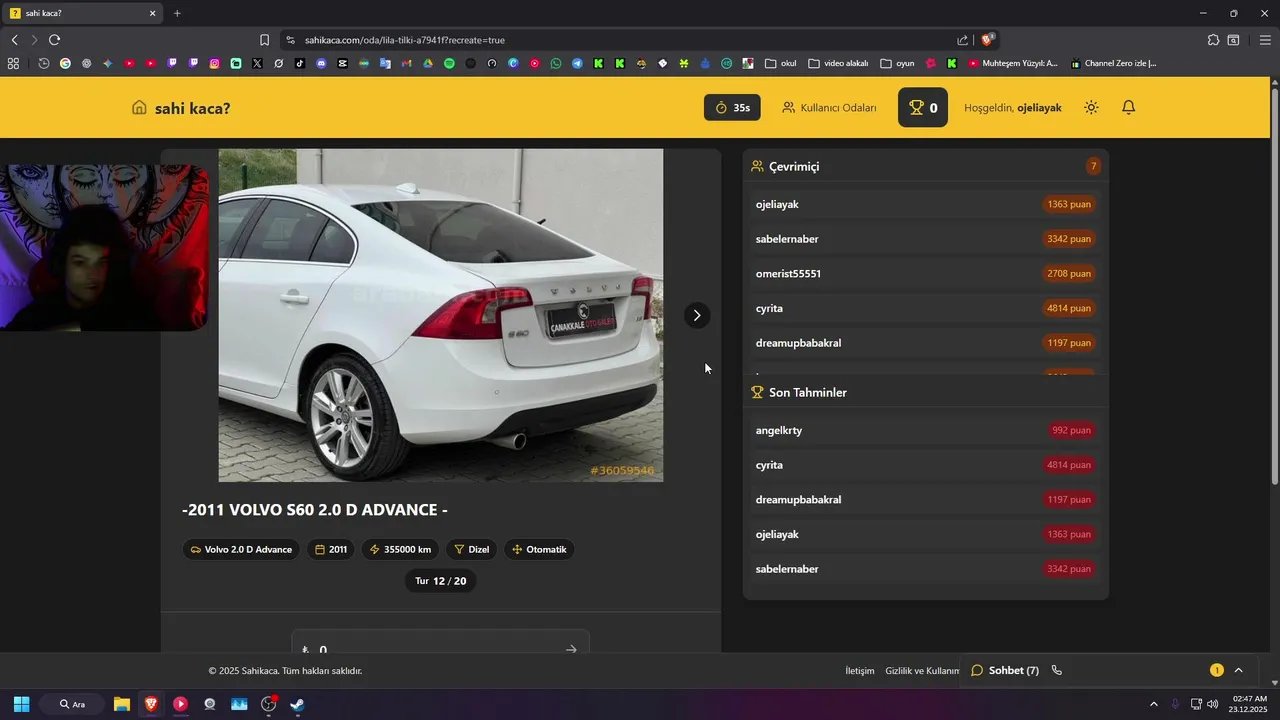The width and height of the screenshot is (1280, 720).
Task: Open the WhatsApp bookmark
Action: point(556,63)
